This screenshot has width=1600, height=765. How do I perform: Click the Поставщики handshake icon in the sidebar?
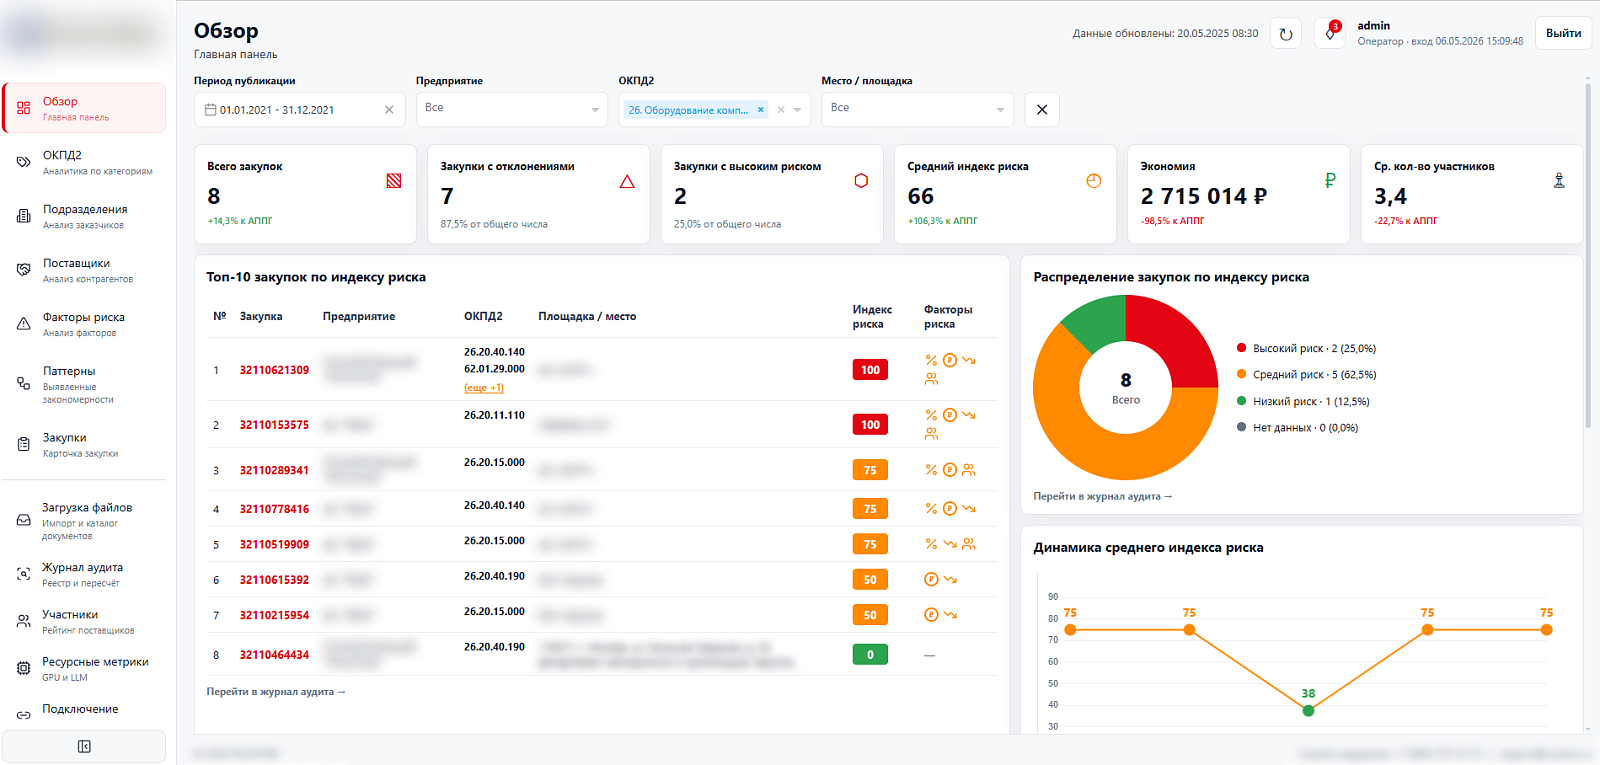pos(23,270)
